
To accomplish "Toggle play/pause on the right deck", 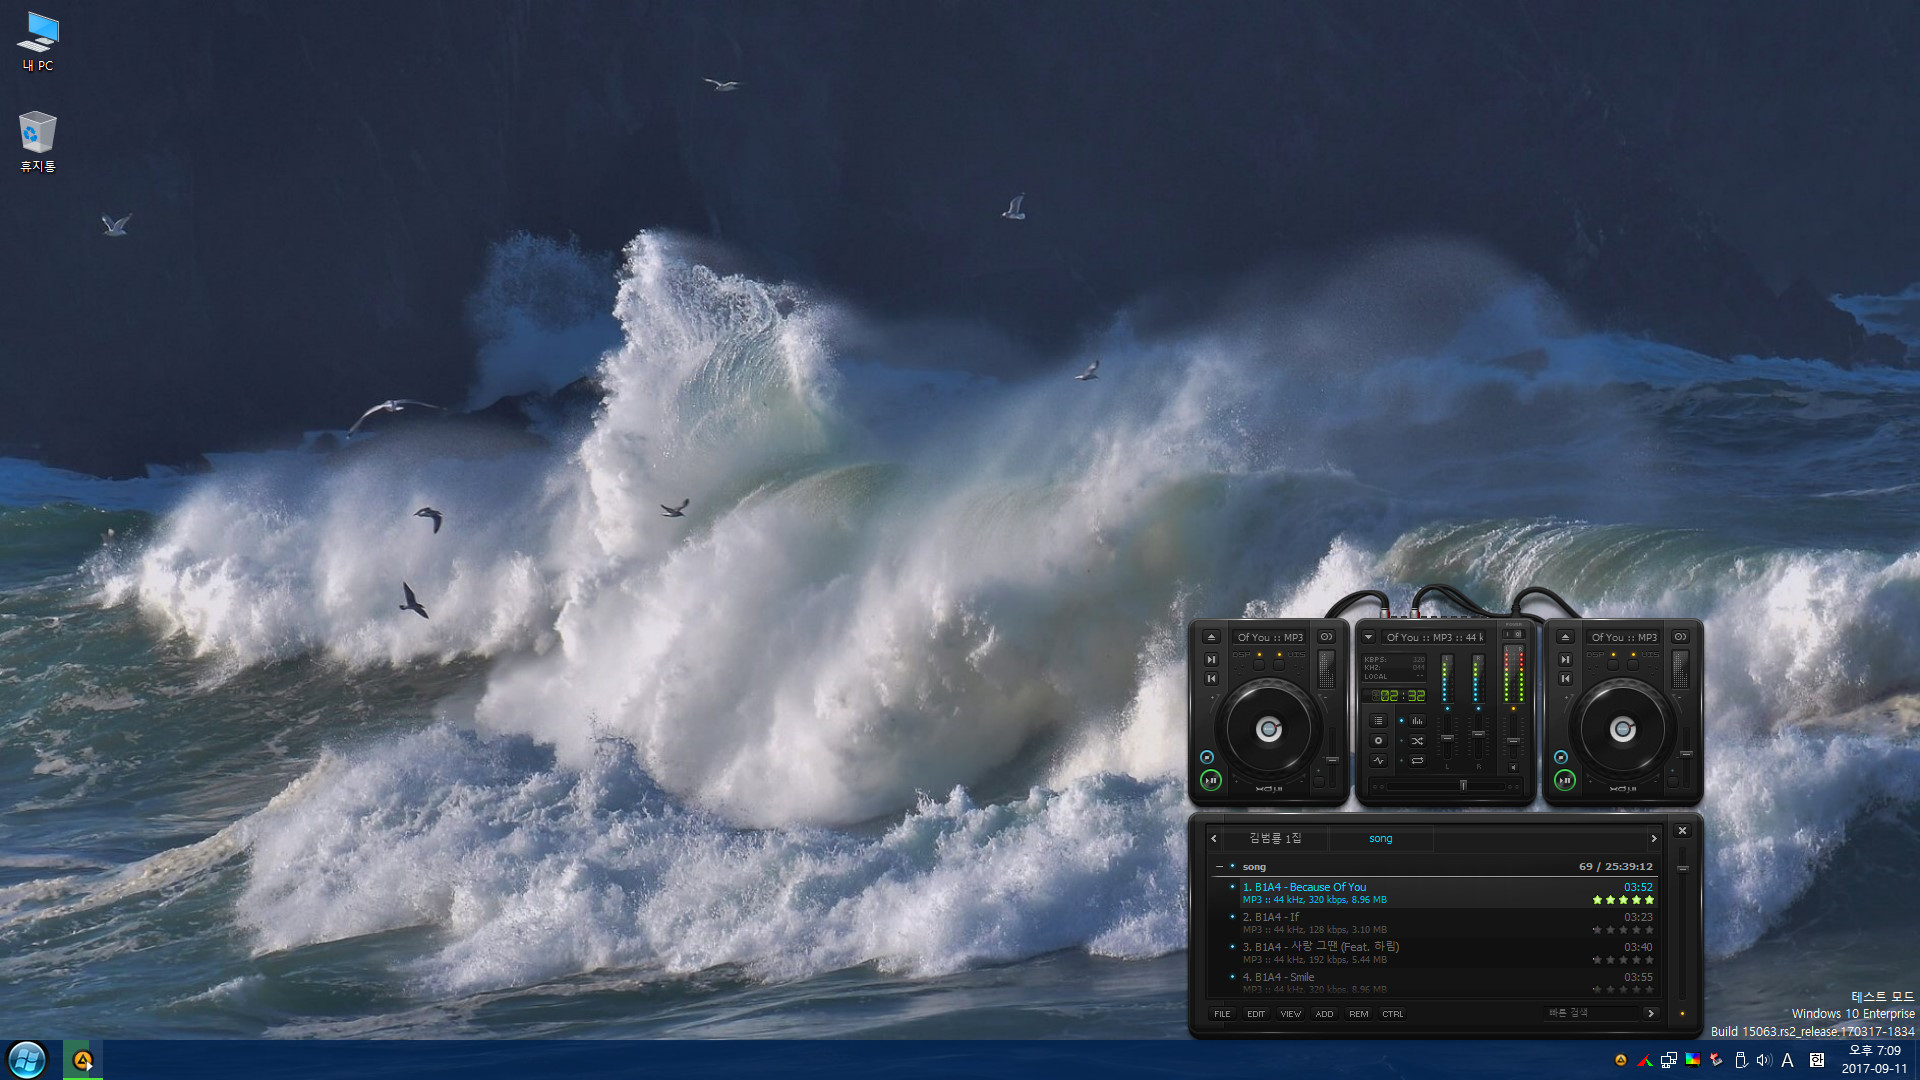I will (1565, 780).
